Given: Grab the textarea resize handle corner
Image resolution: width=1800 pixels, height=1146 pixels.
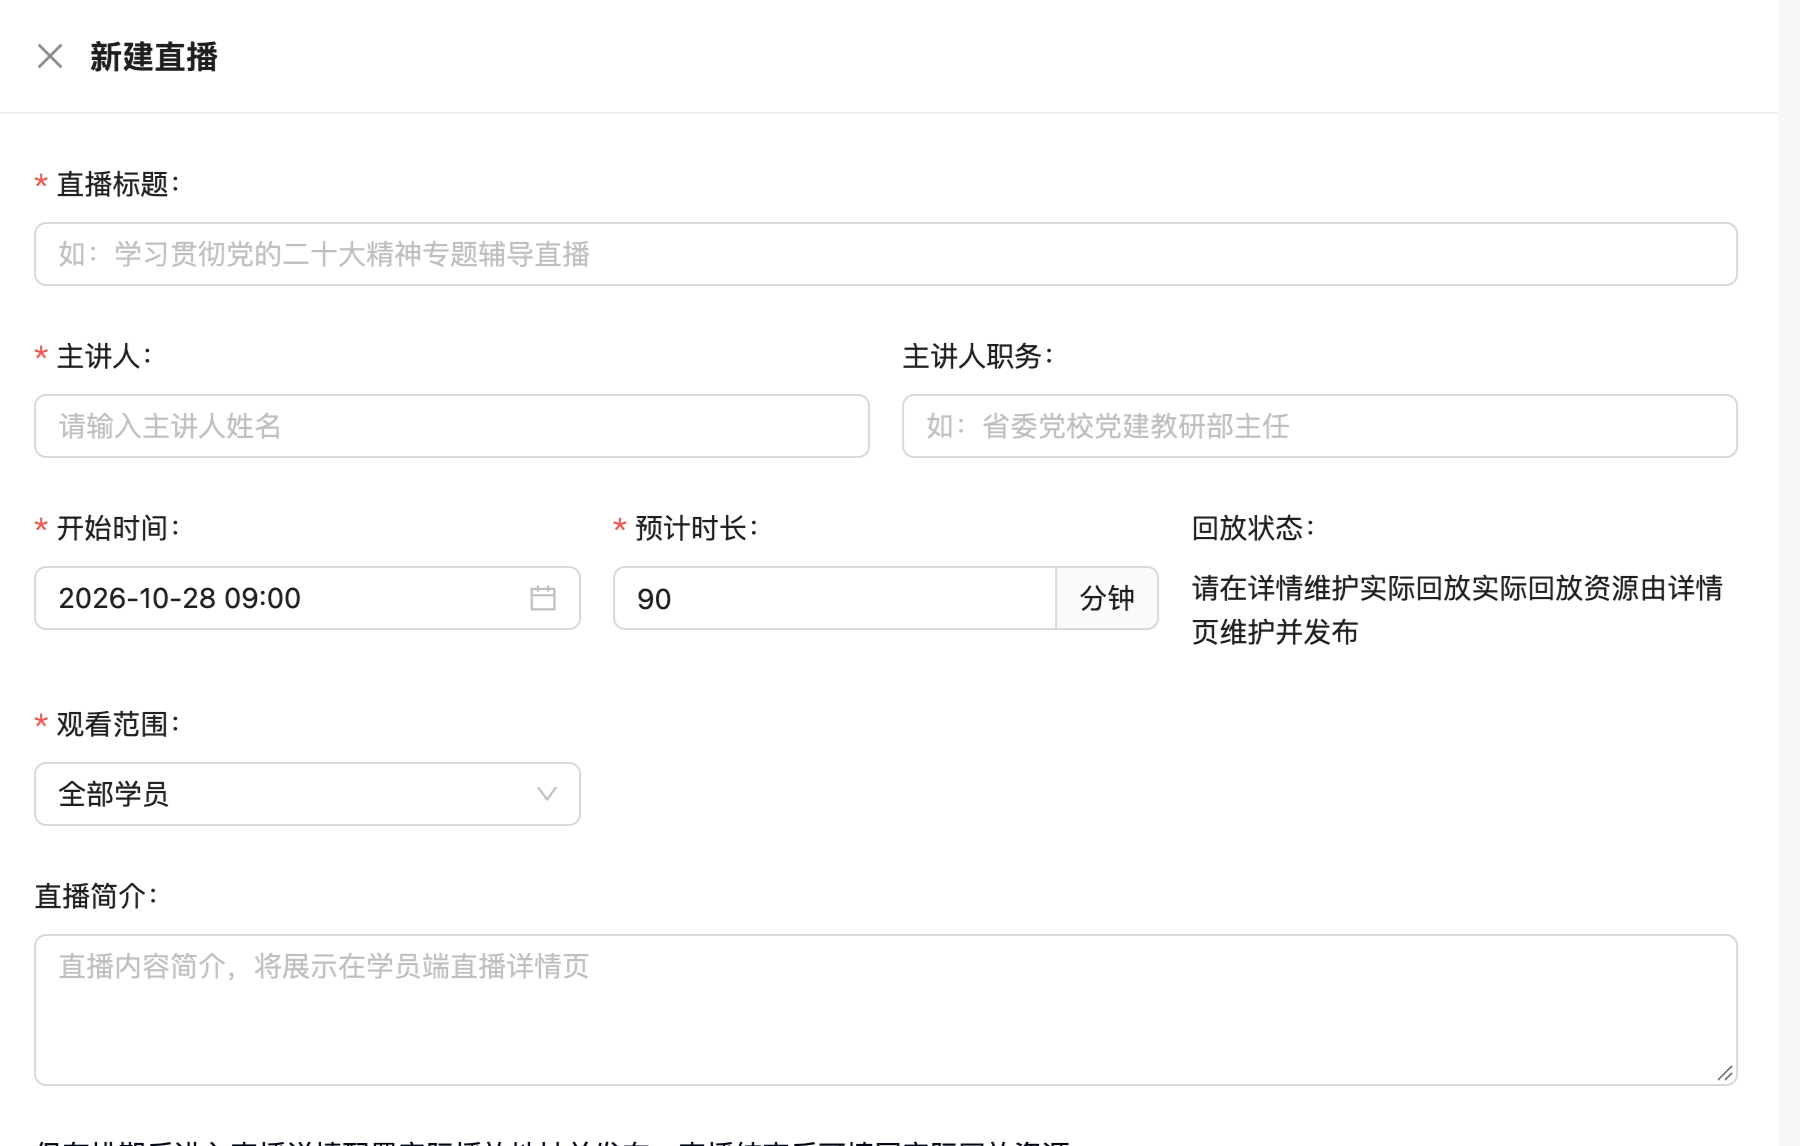Looking at the screenshot, I should tap(1725, 1073).
